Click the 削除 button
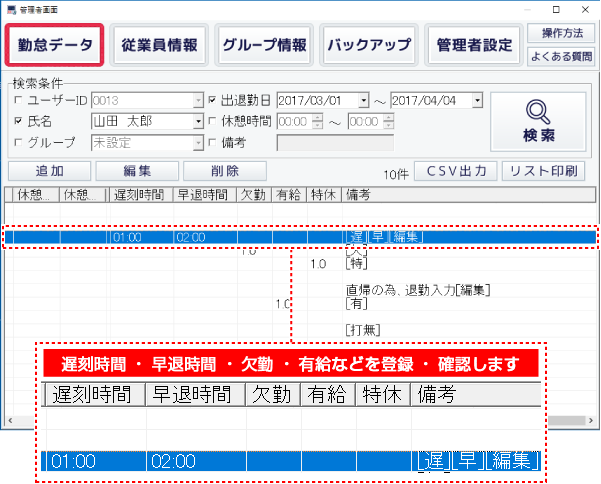Screen dimensions: 601x484 (210, 171)
